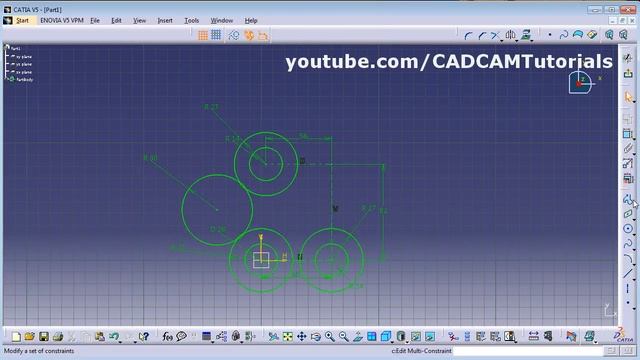Click the Pan view icon
This screenshot has width=640, height=360.
[x=302, y=337]
